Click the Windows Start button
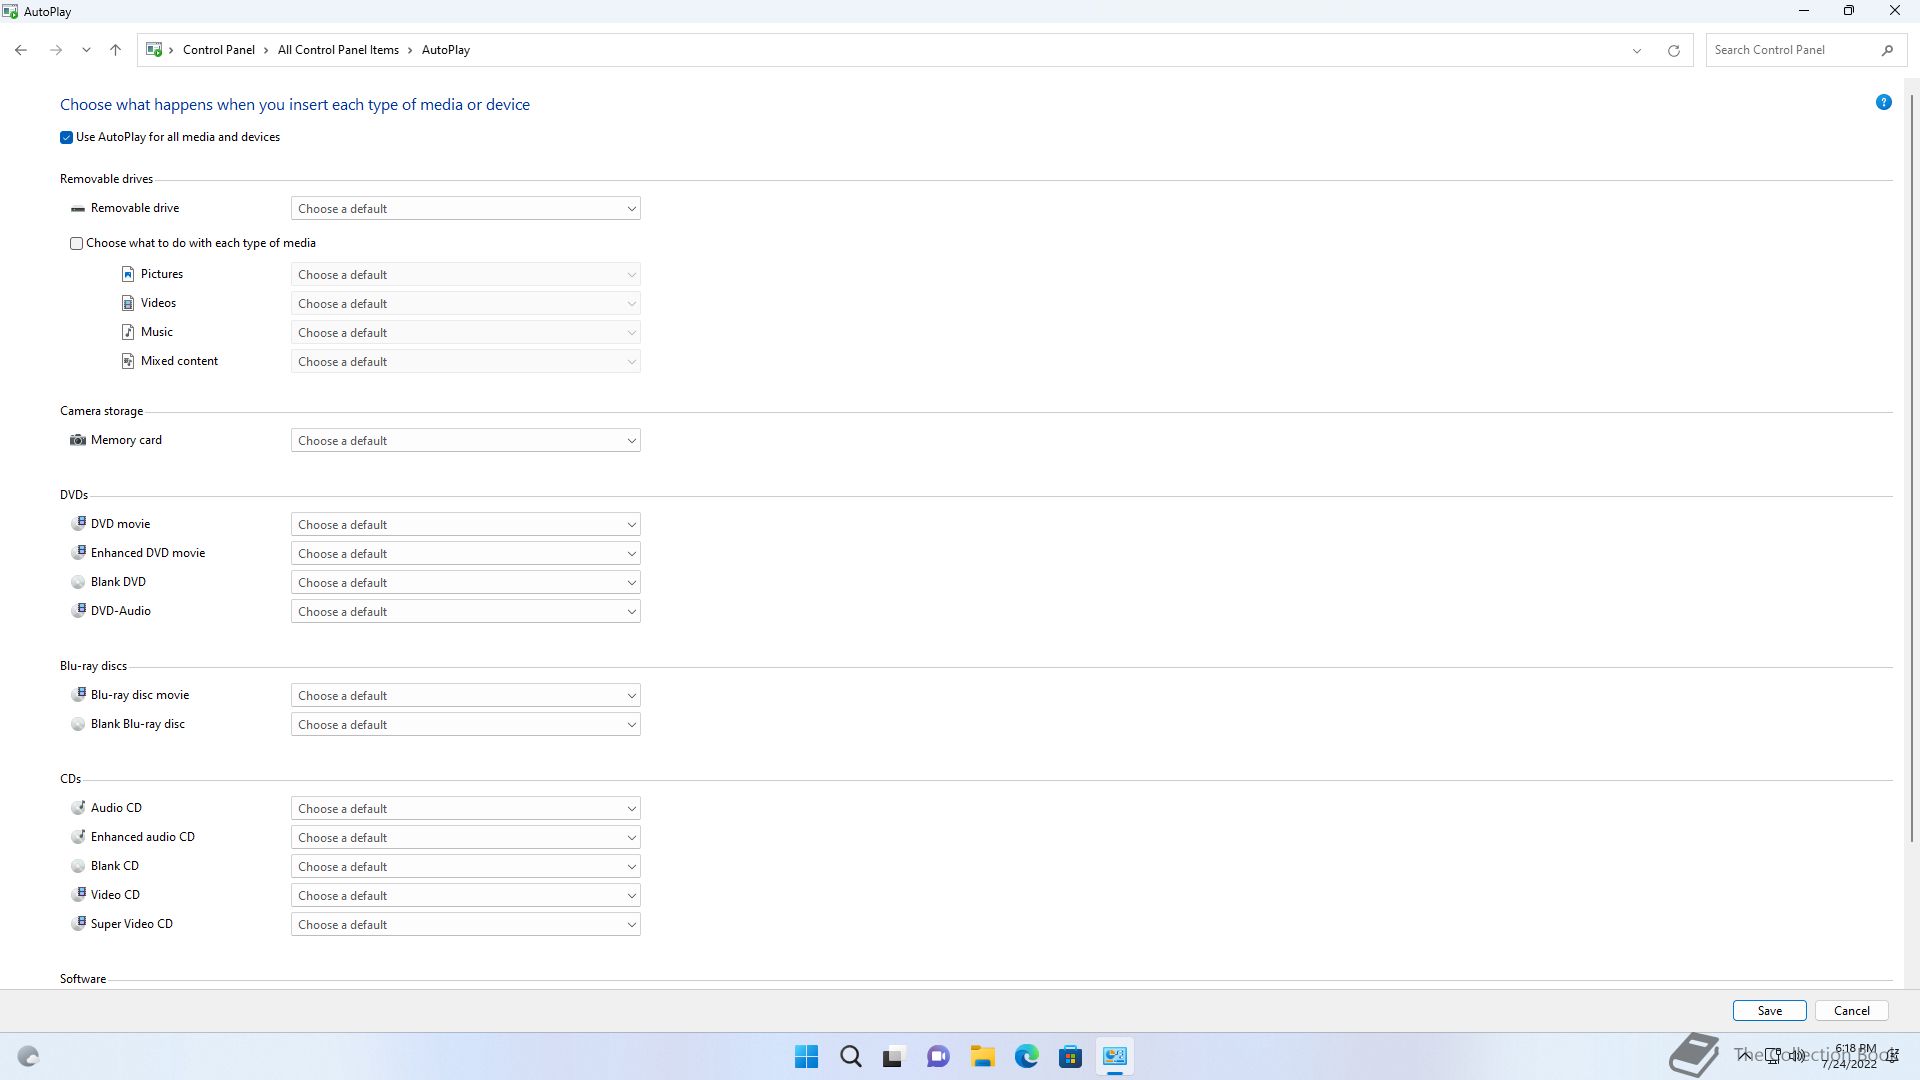The image size is (1920, 1080). coord(806,1056)
